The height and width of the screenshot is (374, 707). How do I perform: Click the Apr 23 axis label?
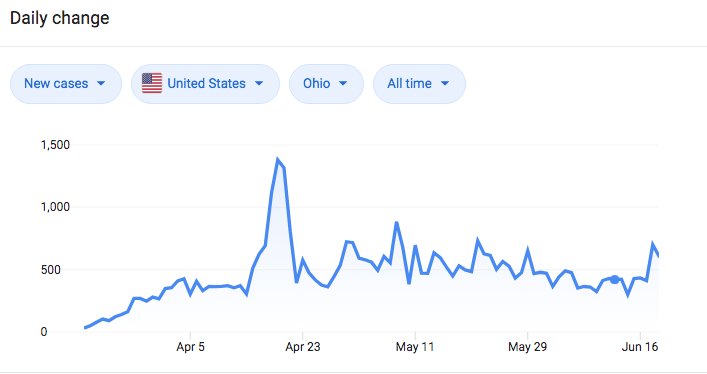[303, 347]
